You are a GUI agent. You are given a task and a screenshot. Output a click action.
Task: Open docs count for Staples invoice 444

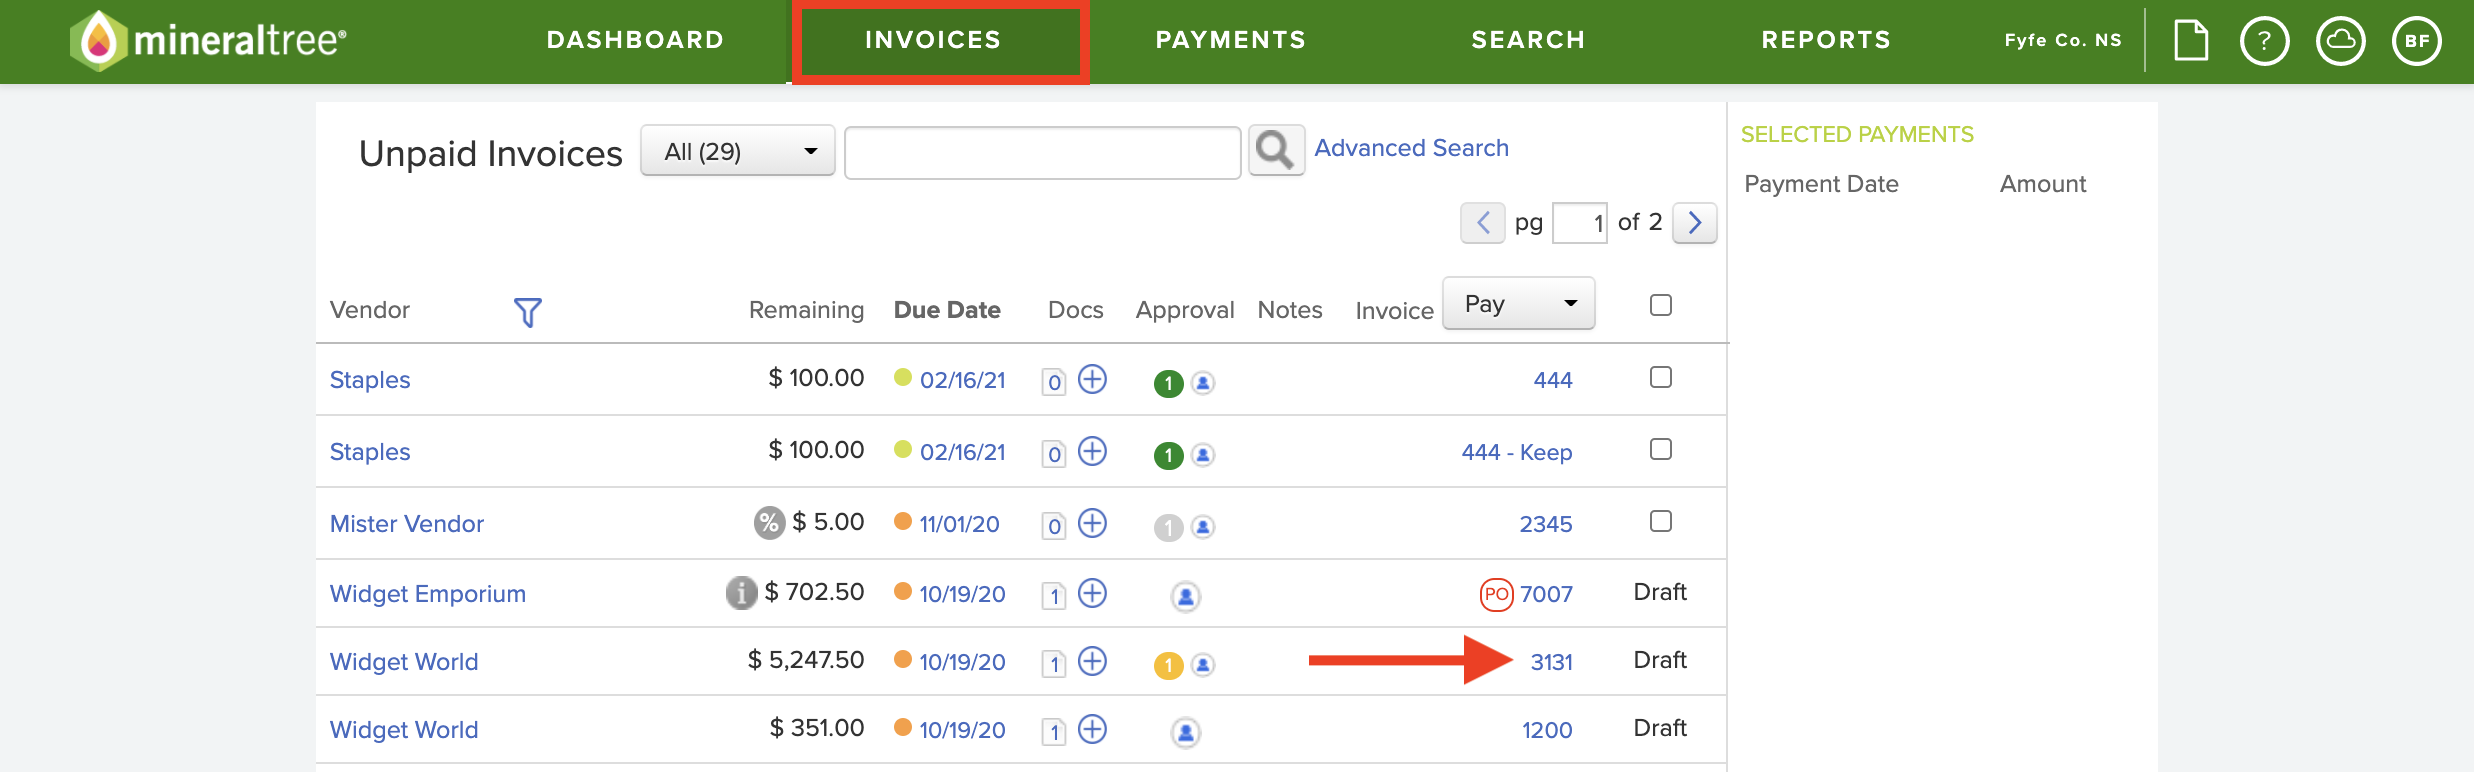pyautogui.click(x=1054, y=382)
